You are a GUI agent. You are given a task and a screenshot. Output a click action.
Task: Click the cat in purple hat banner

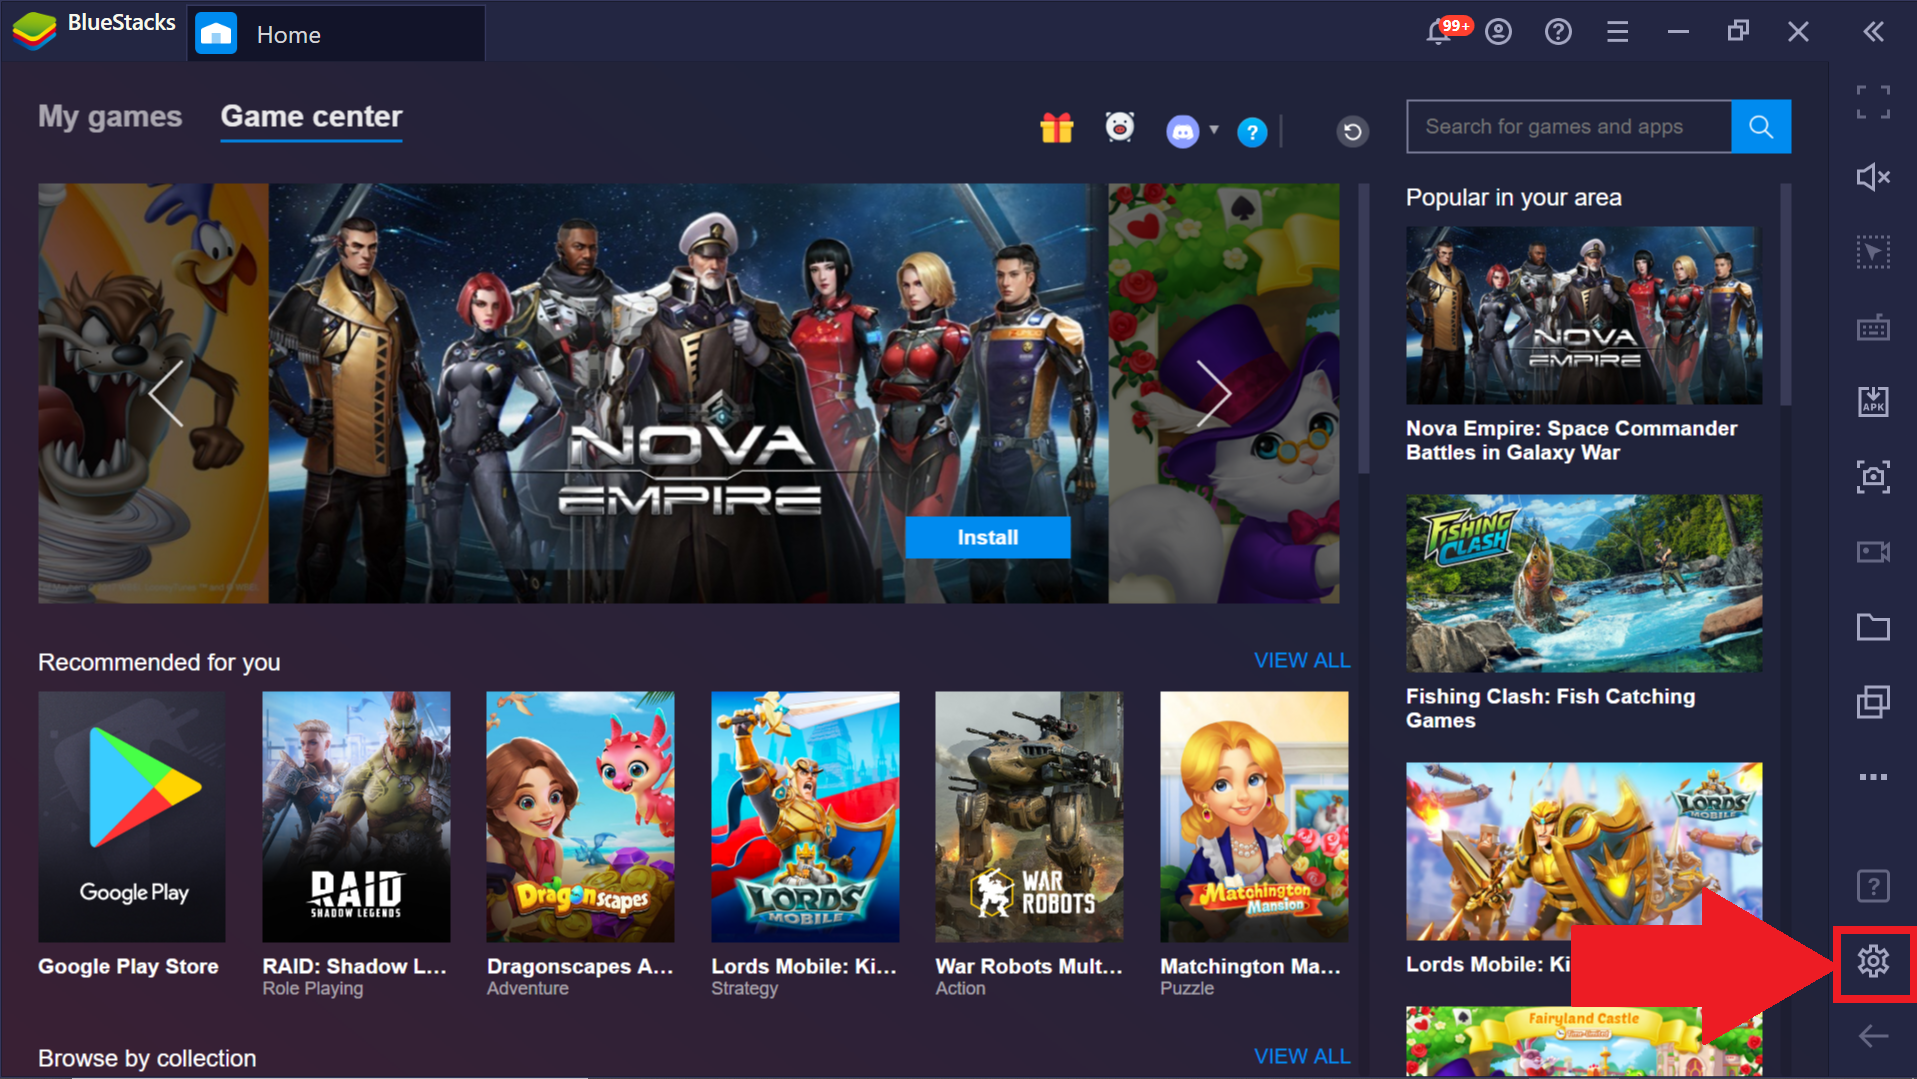coord(1224,393)
